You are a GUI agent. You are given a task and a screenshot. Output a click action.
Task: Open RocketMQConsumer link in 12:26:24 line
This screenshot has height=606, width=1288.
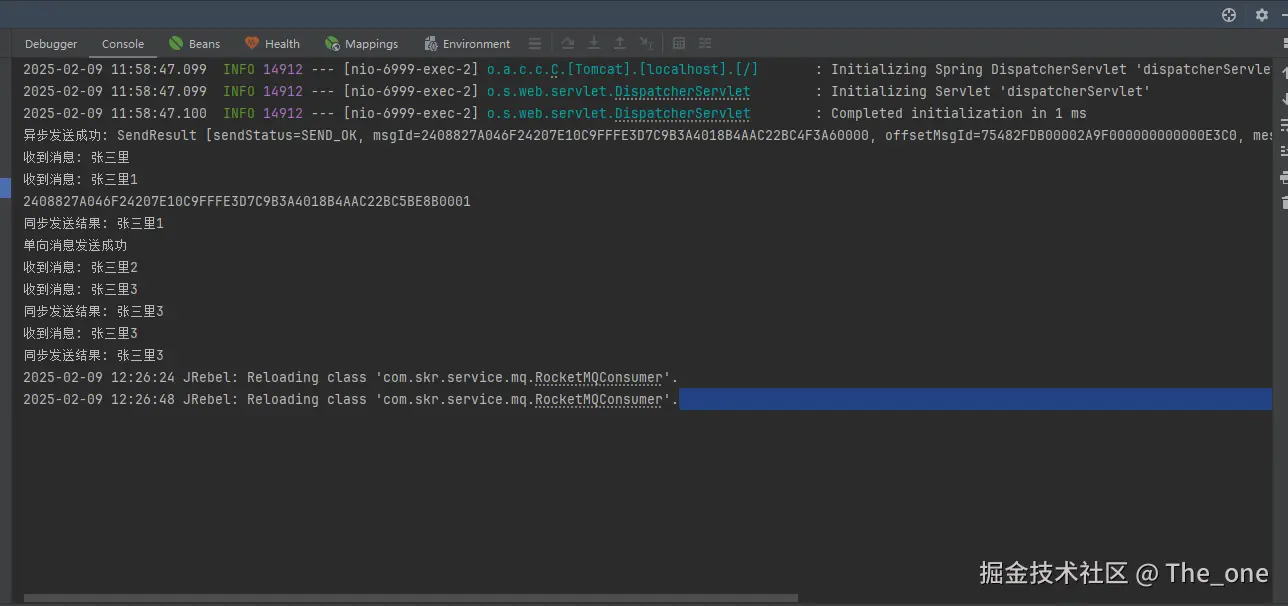[x=598, y=378]
